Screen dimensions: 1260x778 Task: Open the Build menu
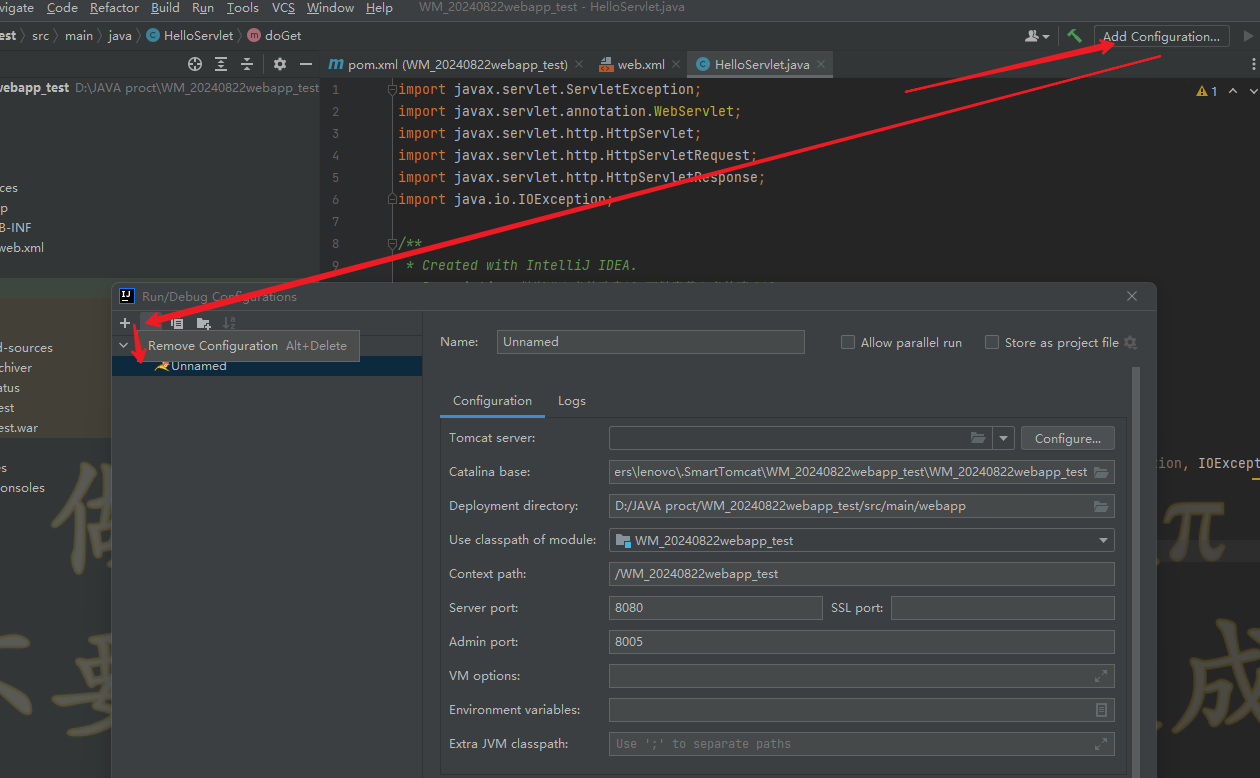(x=165, y=8)
